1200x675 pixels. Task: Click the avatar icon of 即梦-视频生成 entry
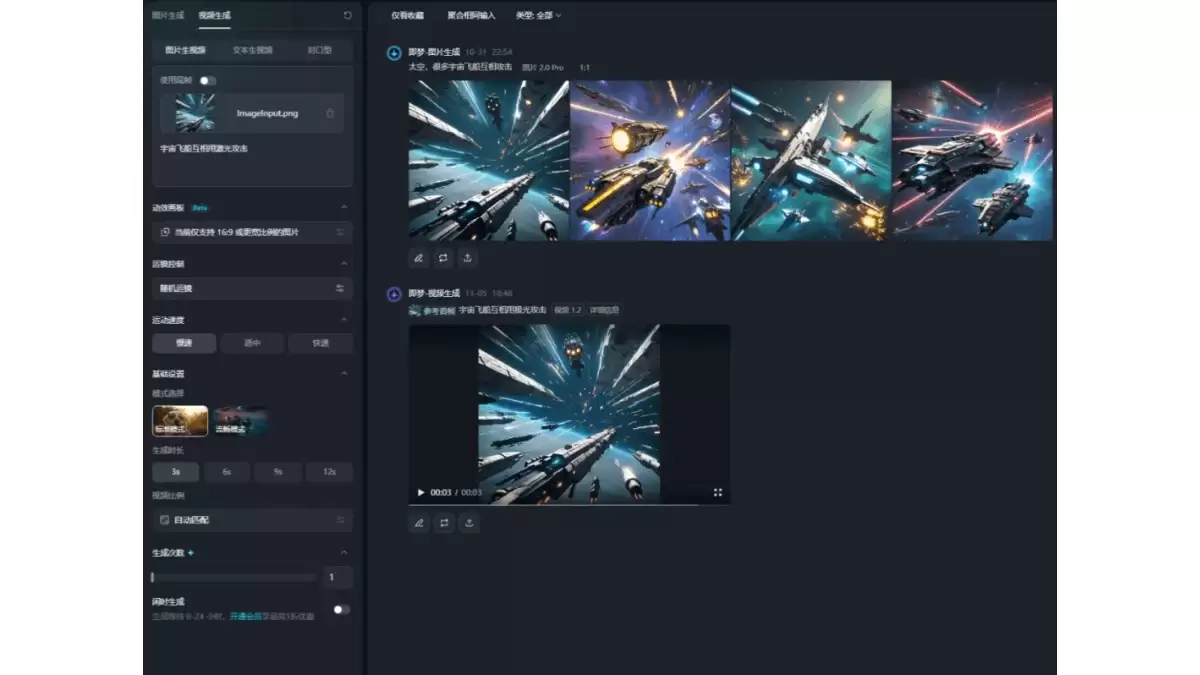tap(394, 294)
